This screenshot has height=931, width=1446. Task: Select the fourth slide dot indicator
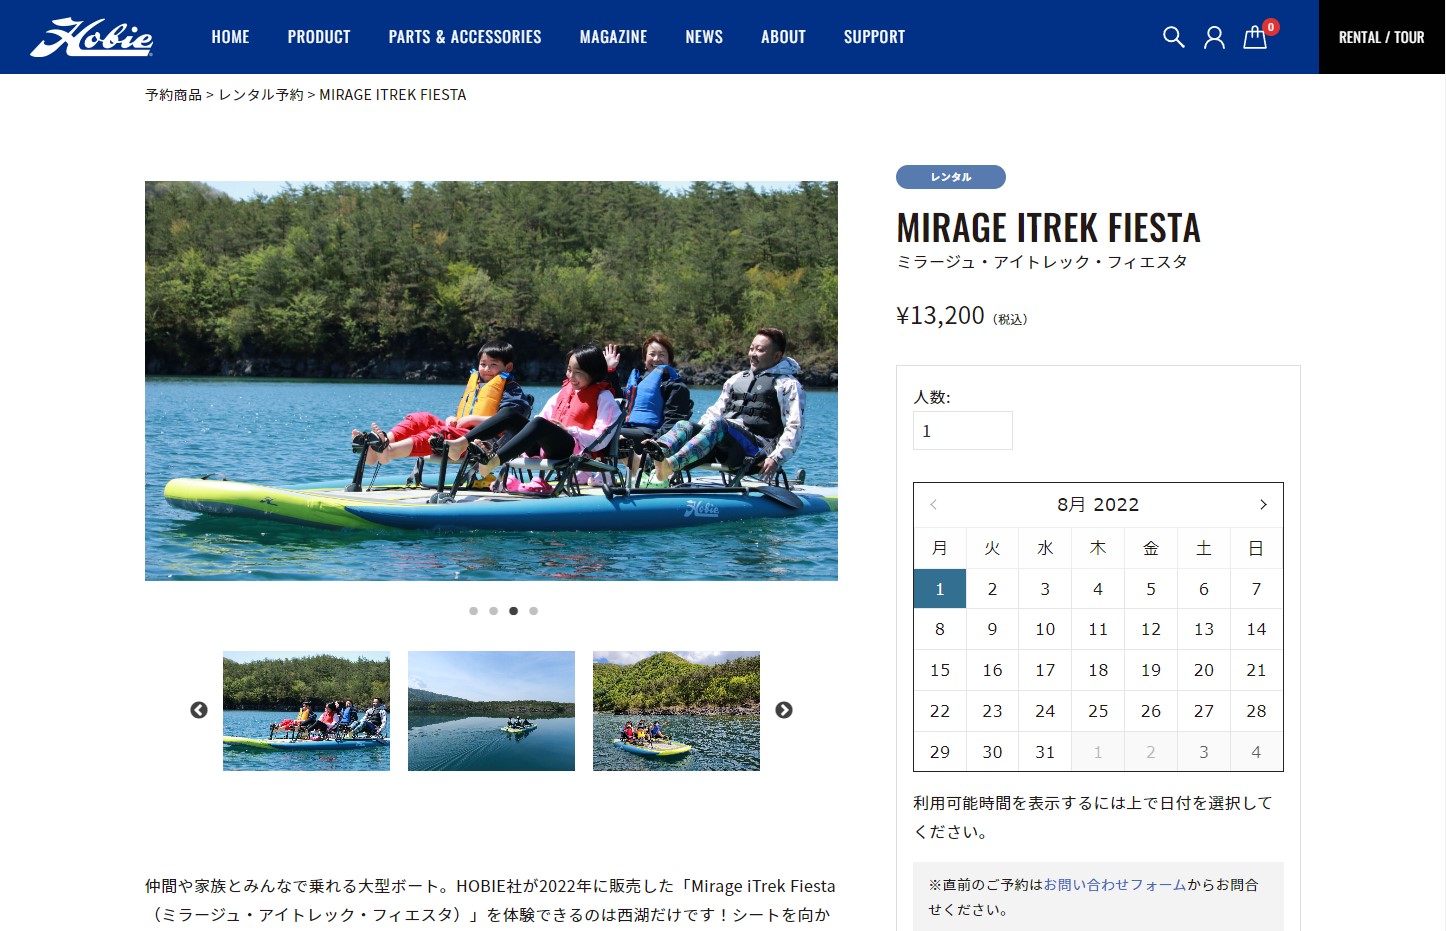click(x=533, y=611)
